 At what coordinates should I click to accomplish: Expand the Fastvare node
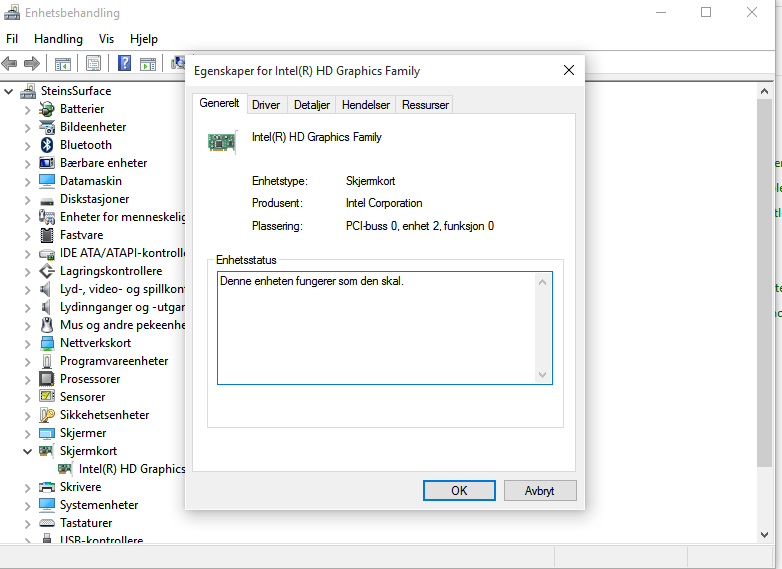tap(27, 235)
